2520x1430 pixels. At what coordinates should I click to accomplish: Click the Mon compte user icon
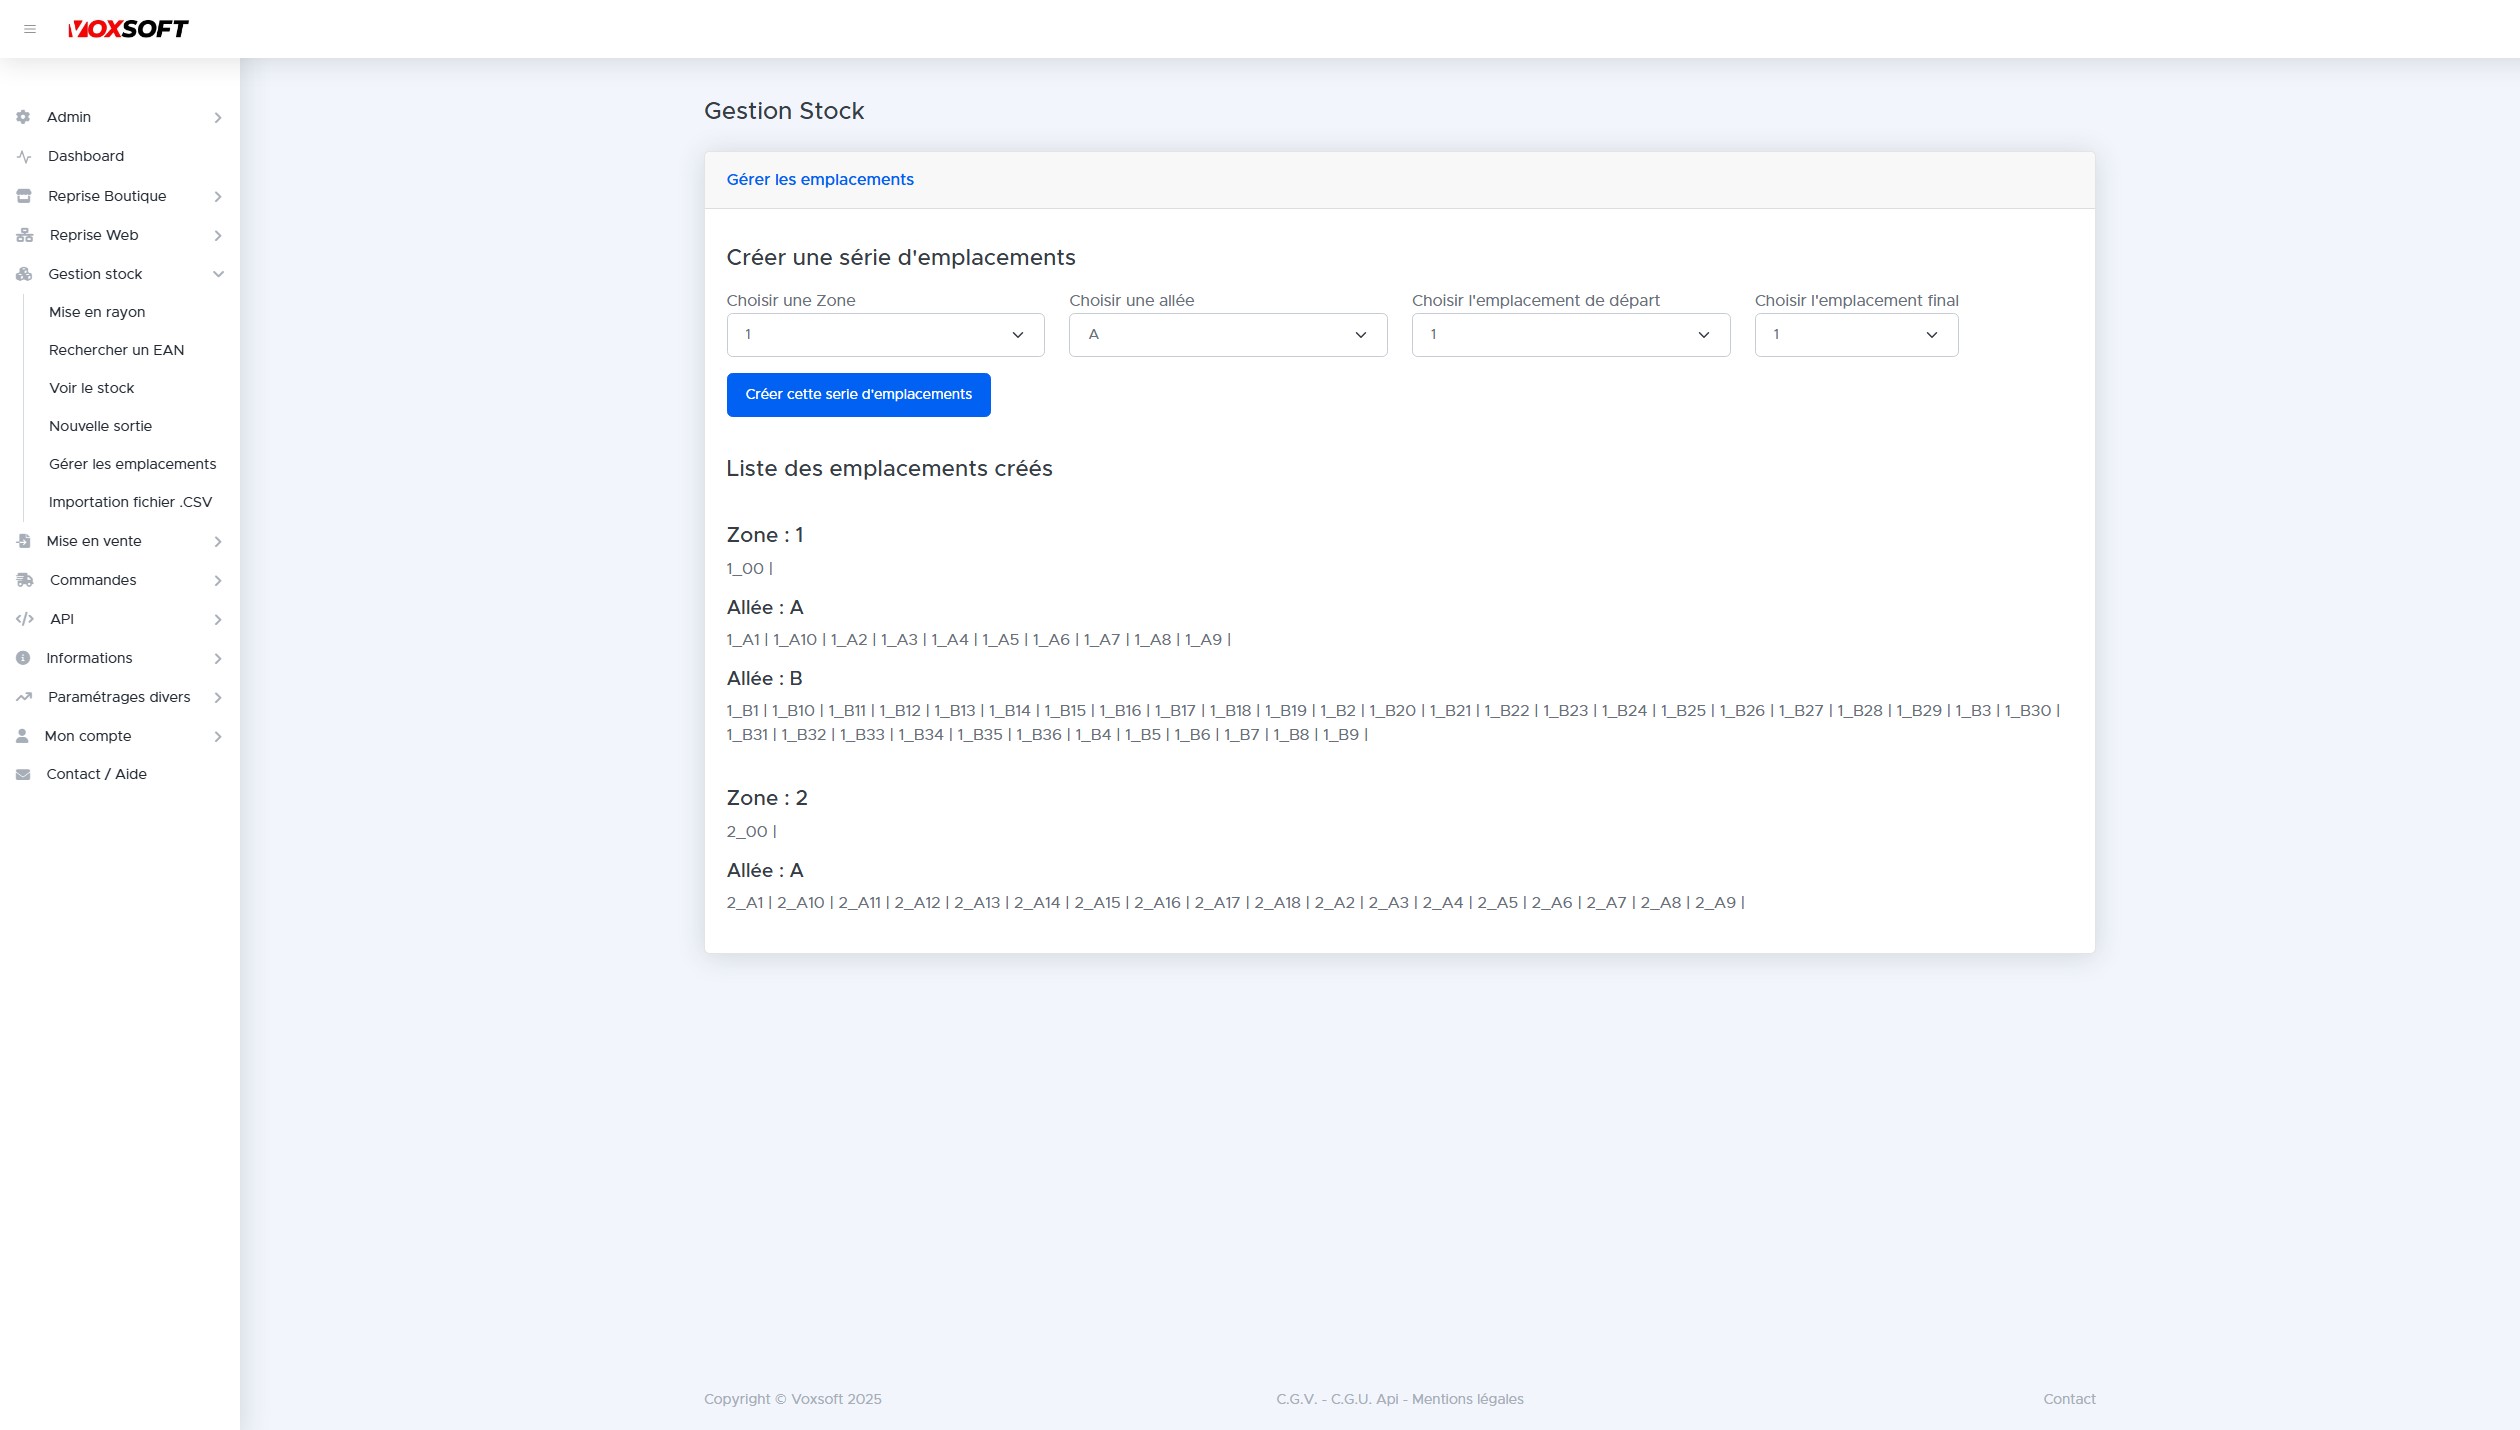[x=22, y=736]
